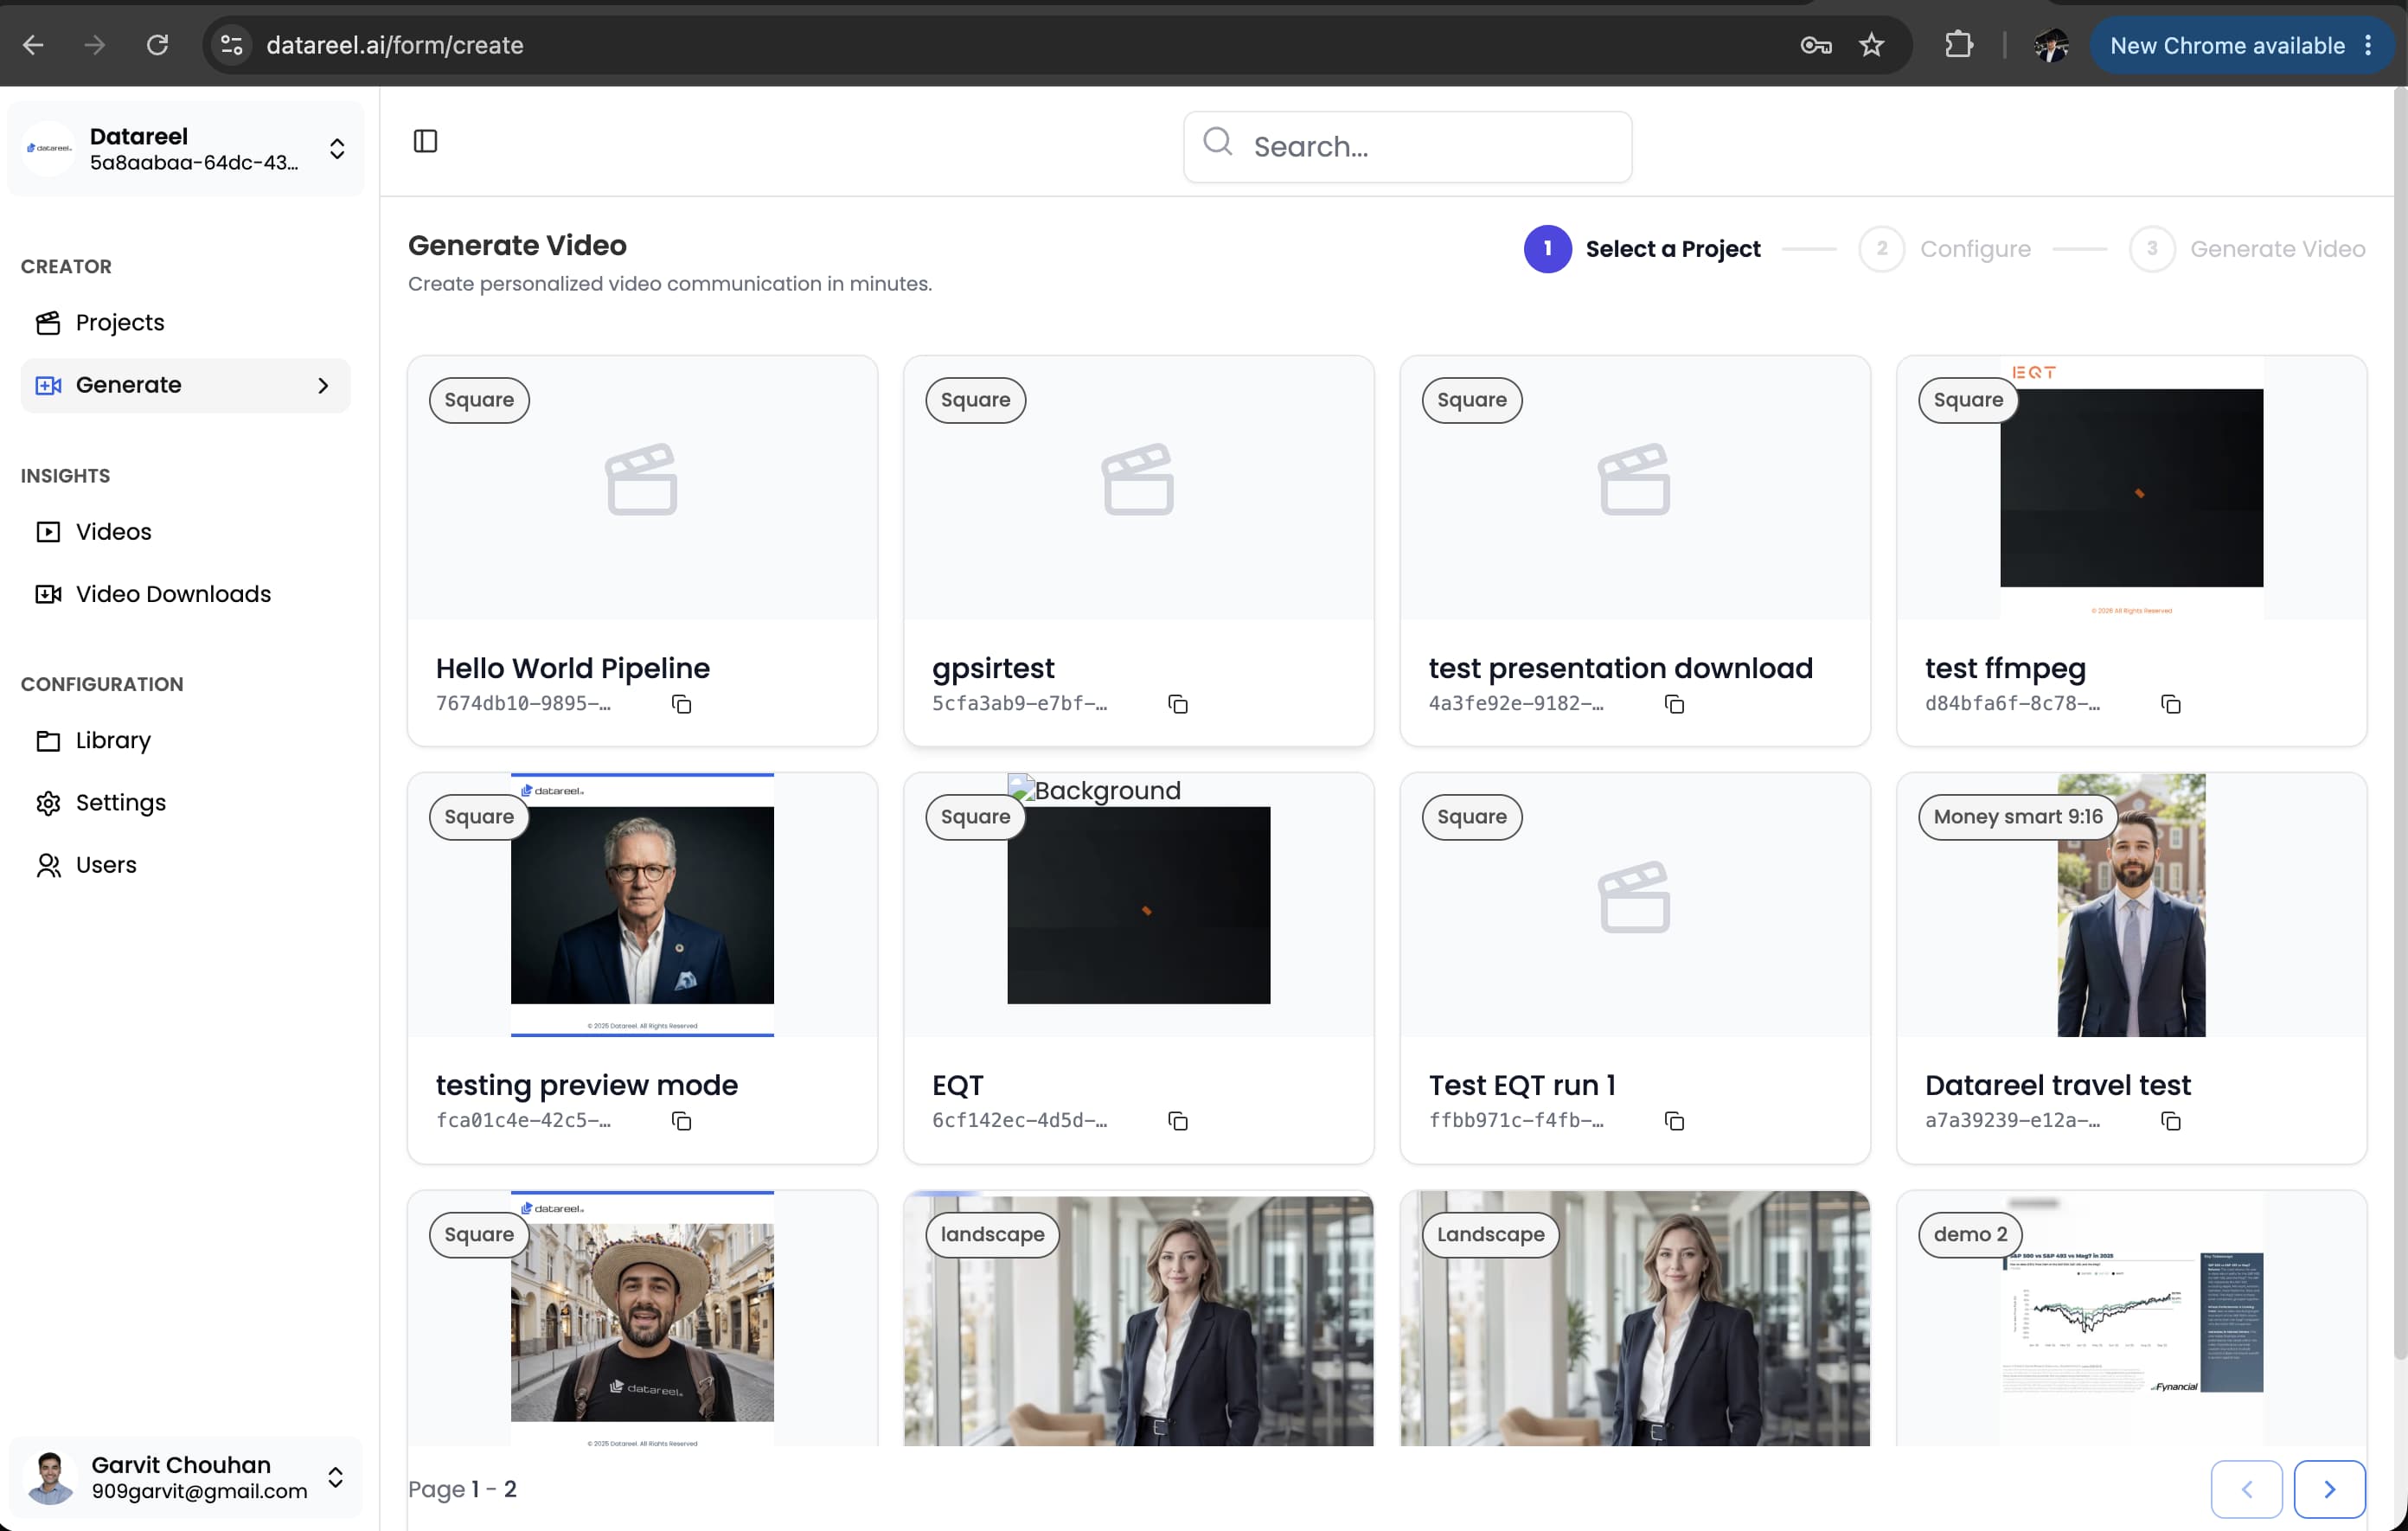Select step 3 Generate Video

(2247, 249)
